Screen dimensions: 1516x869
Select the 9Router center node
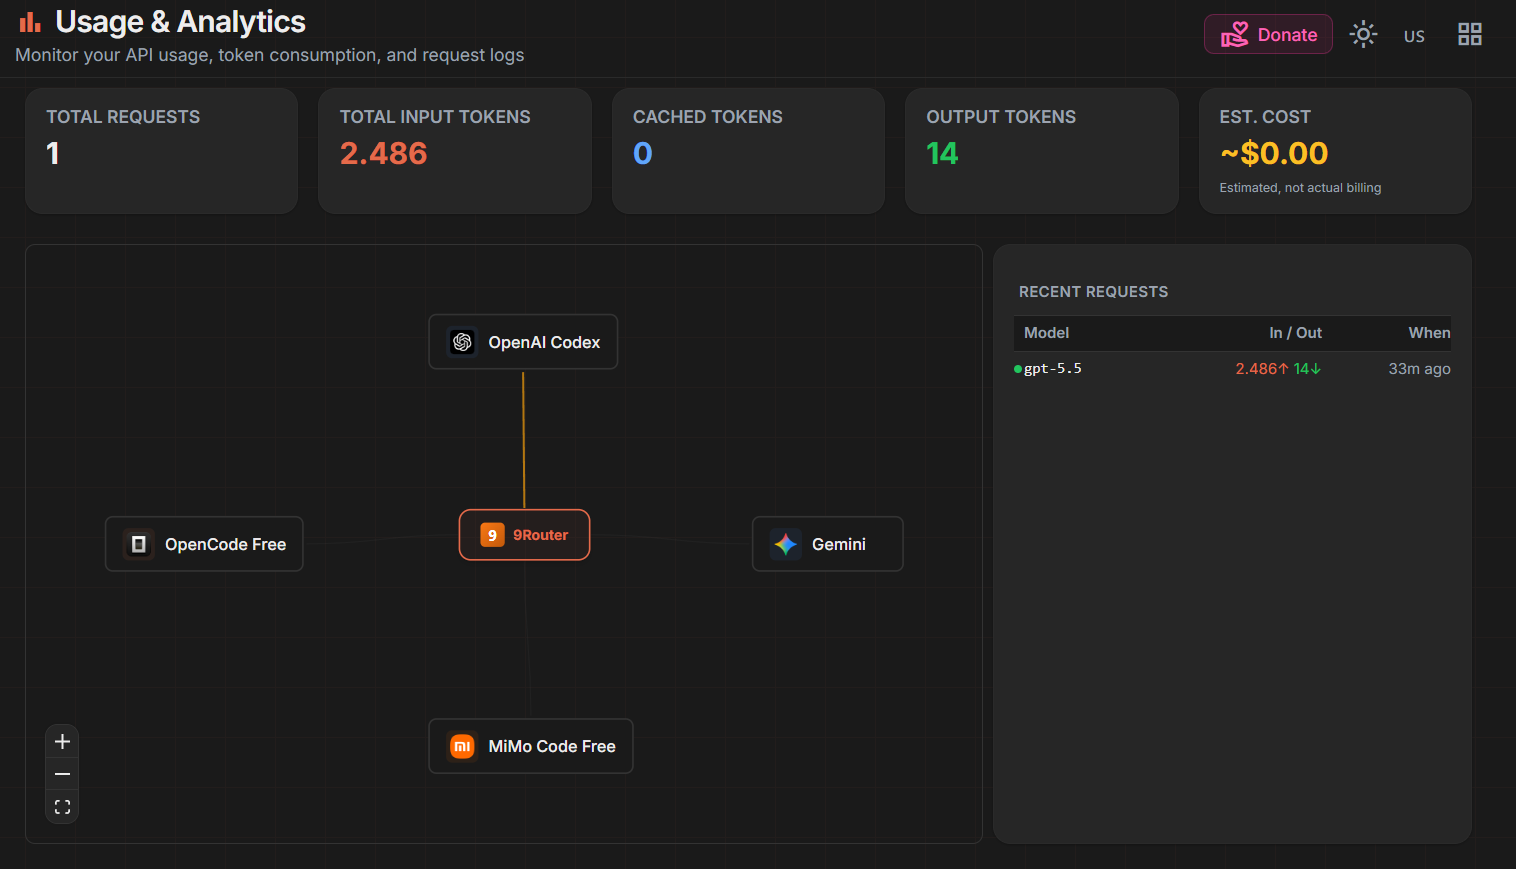524,535
